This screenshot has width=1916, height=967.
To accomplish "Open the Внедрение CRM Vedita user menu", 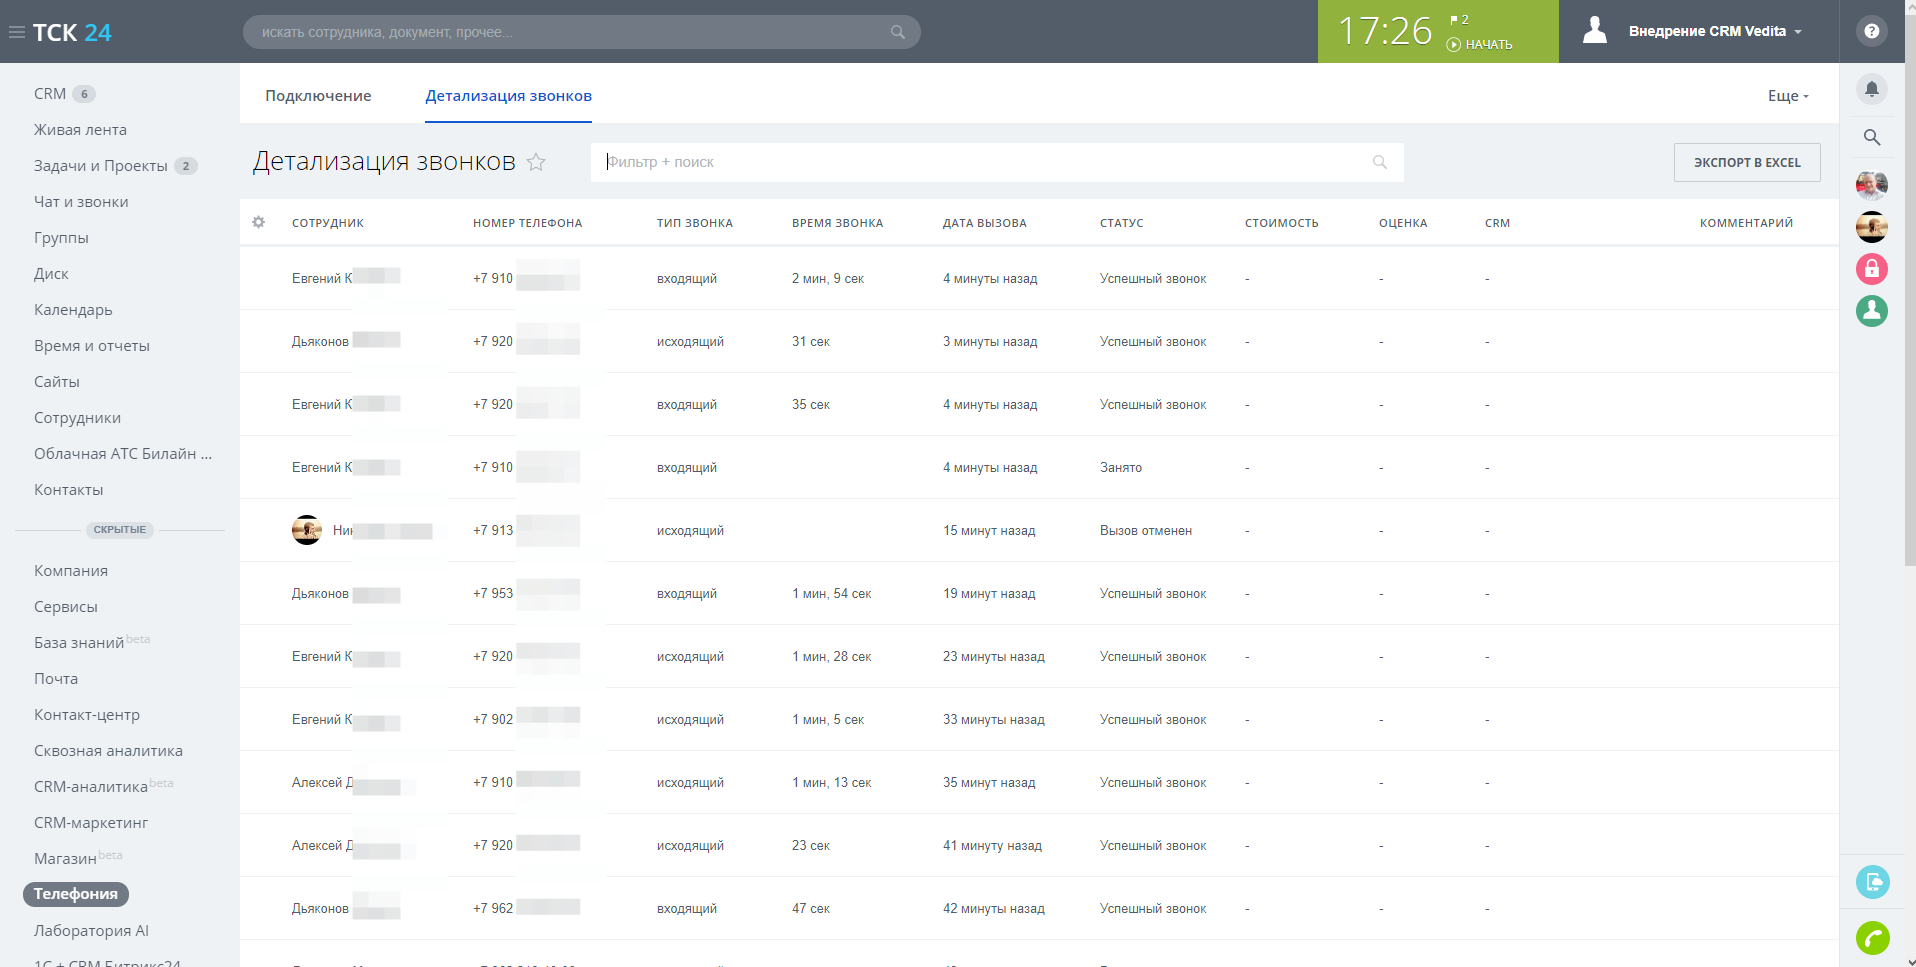I will [x=1714, y=31].
